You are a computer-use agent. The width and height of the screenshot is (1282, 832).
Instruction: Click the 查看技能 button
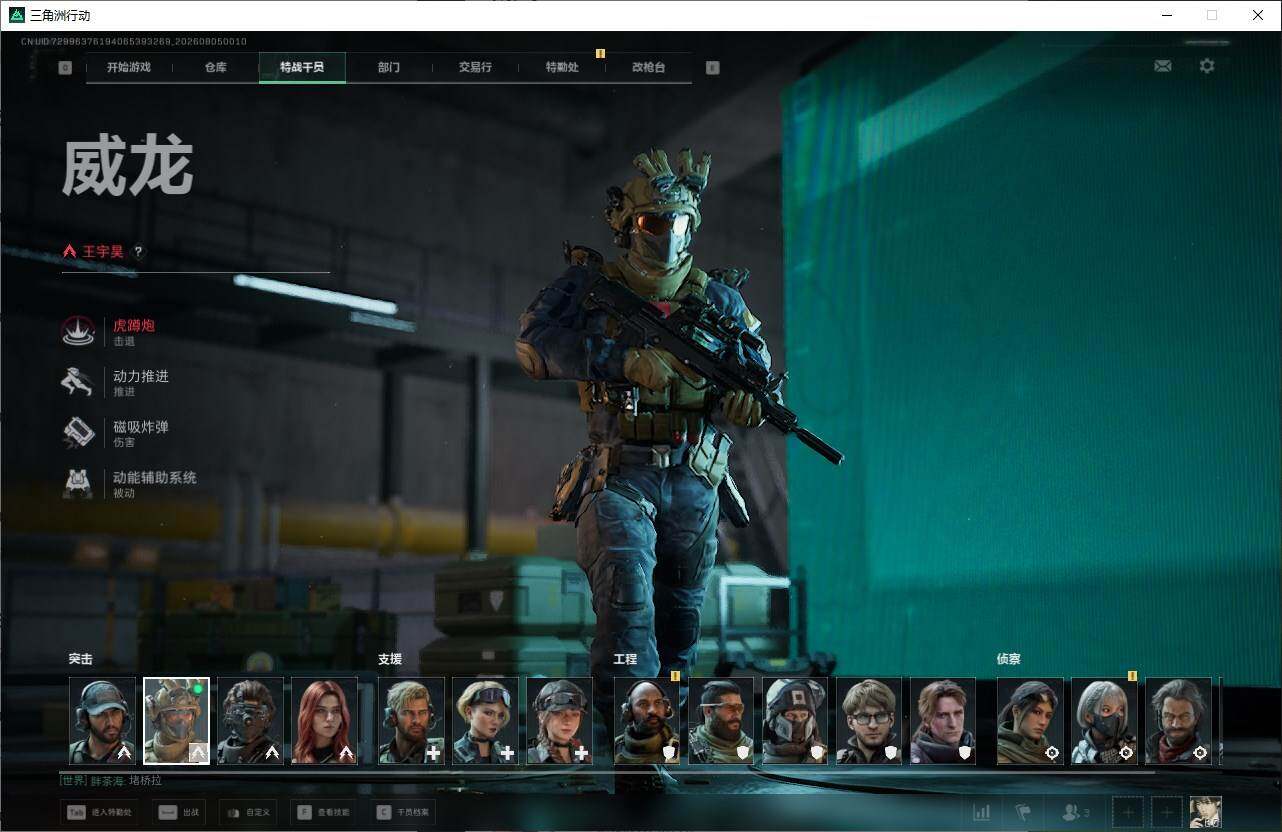(324, 812)
